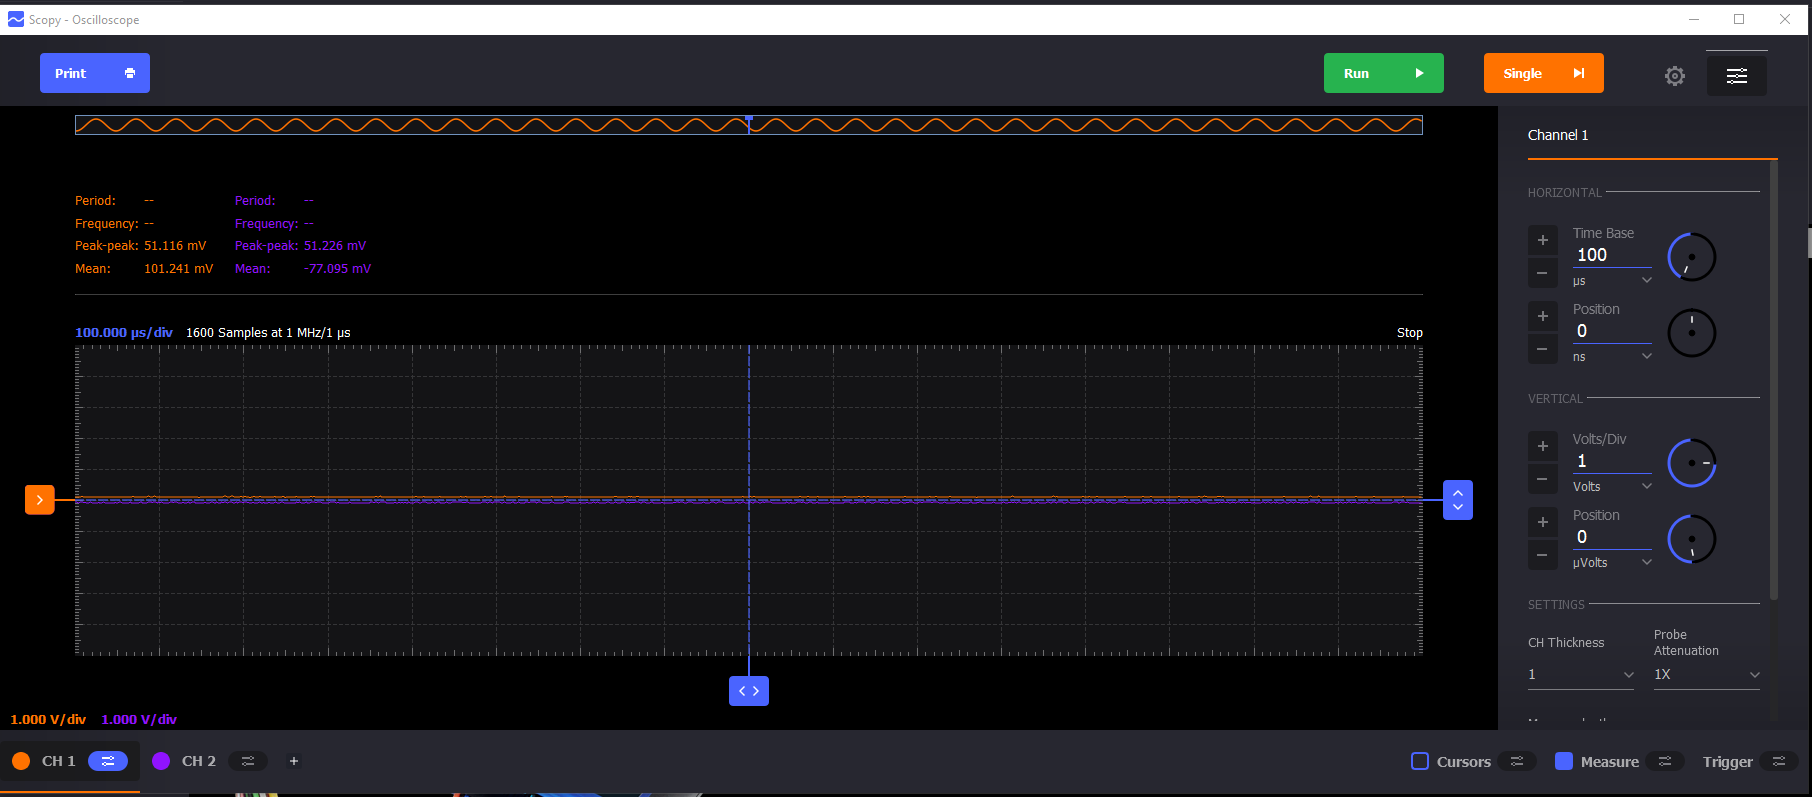This screenshot has width=1812, height=797.
Task: Toggle CH 2 purple enable circle
Action: click(x=161, y=761)
